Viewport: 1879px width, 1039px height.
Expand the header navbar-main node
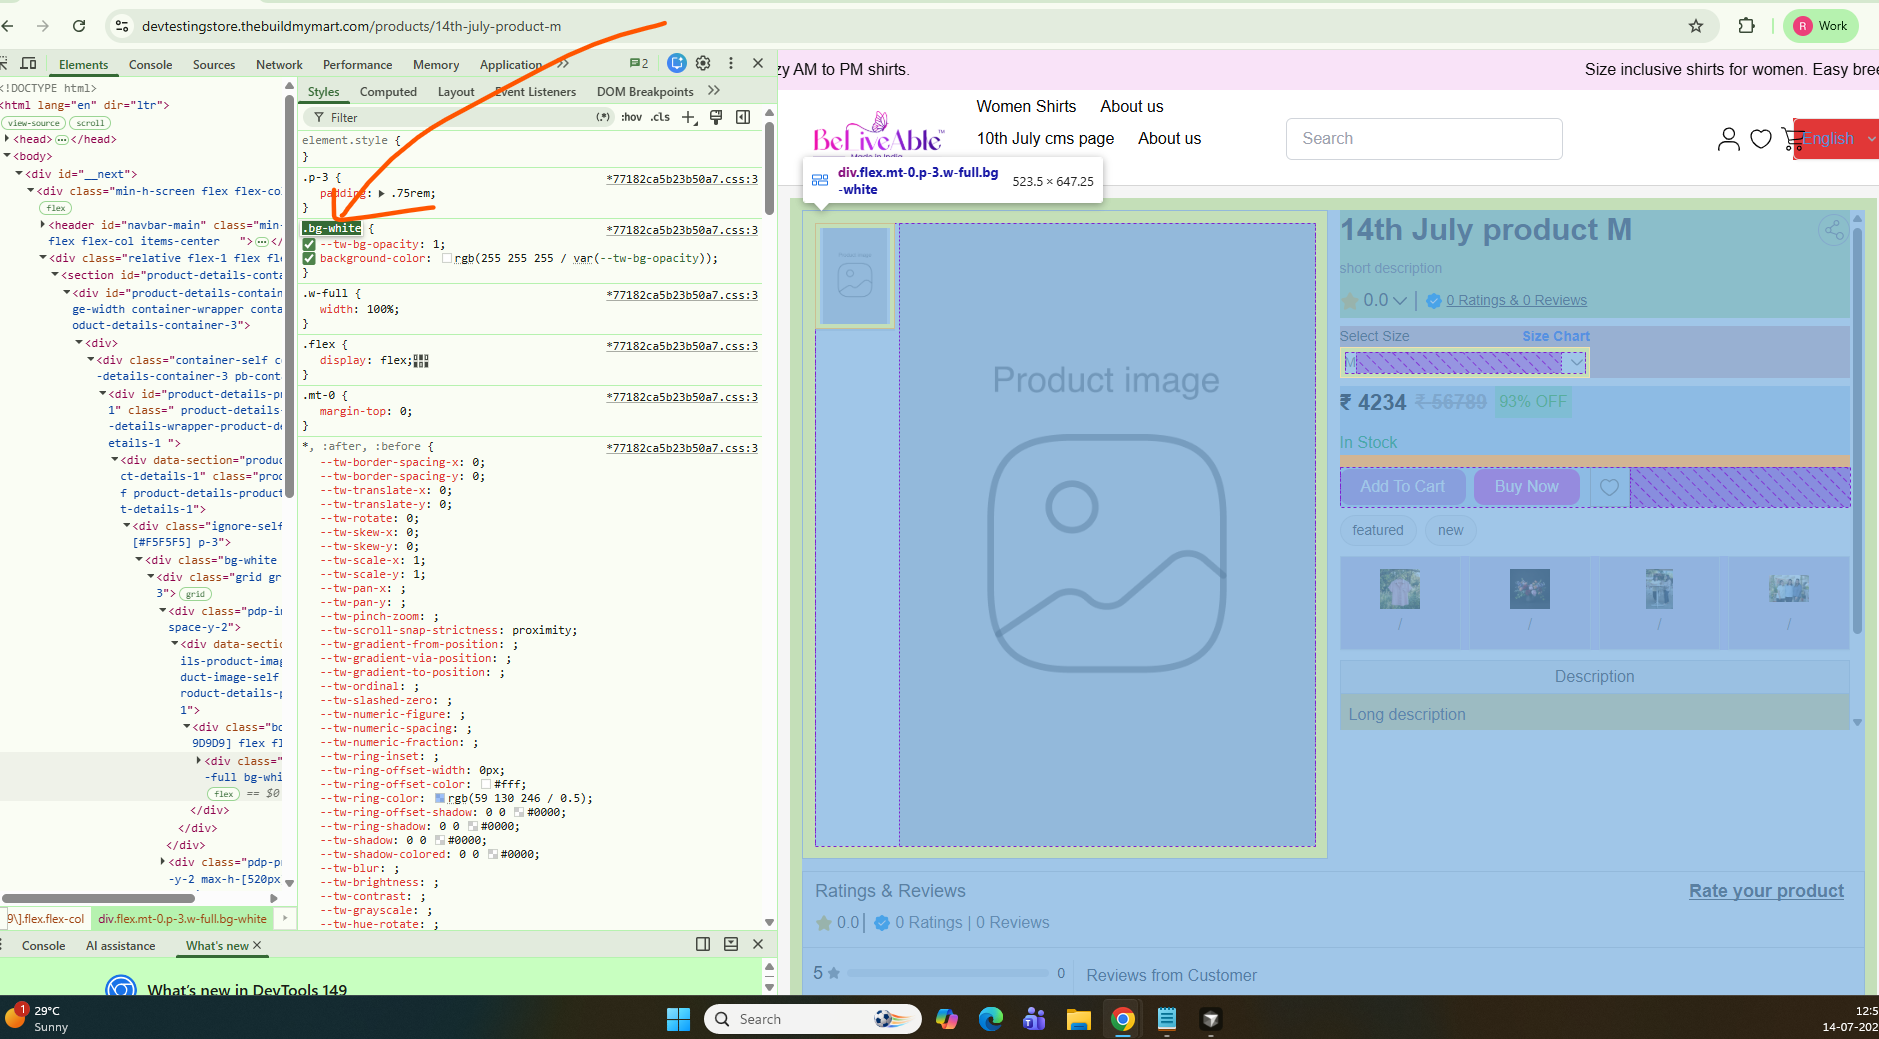tap(43, 225)
